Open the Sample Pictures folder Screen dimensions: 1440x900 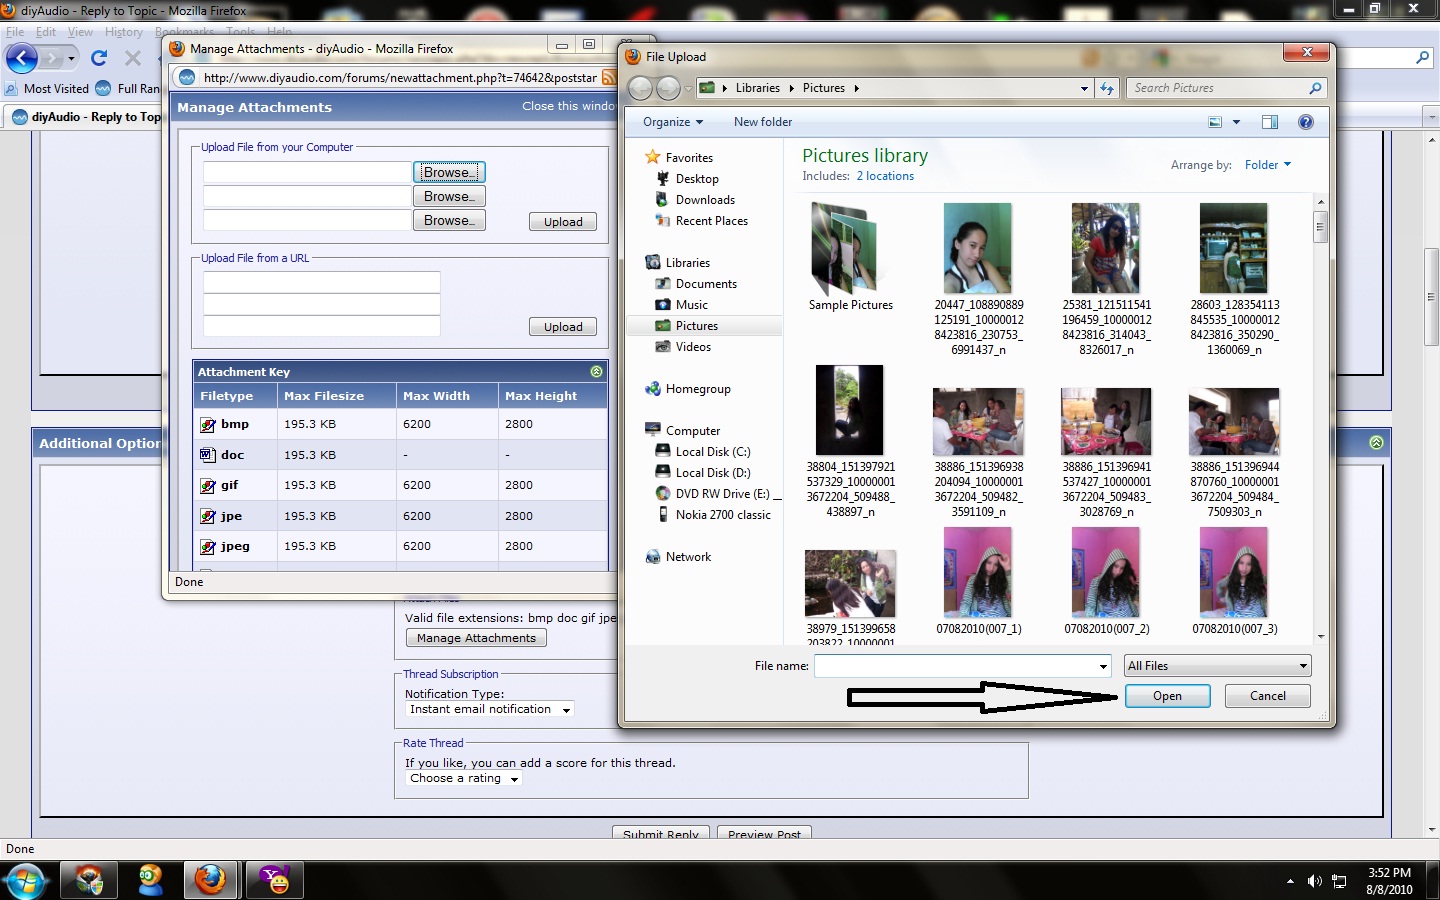(x=850, y=257)
